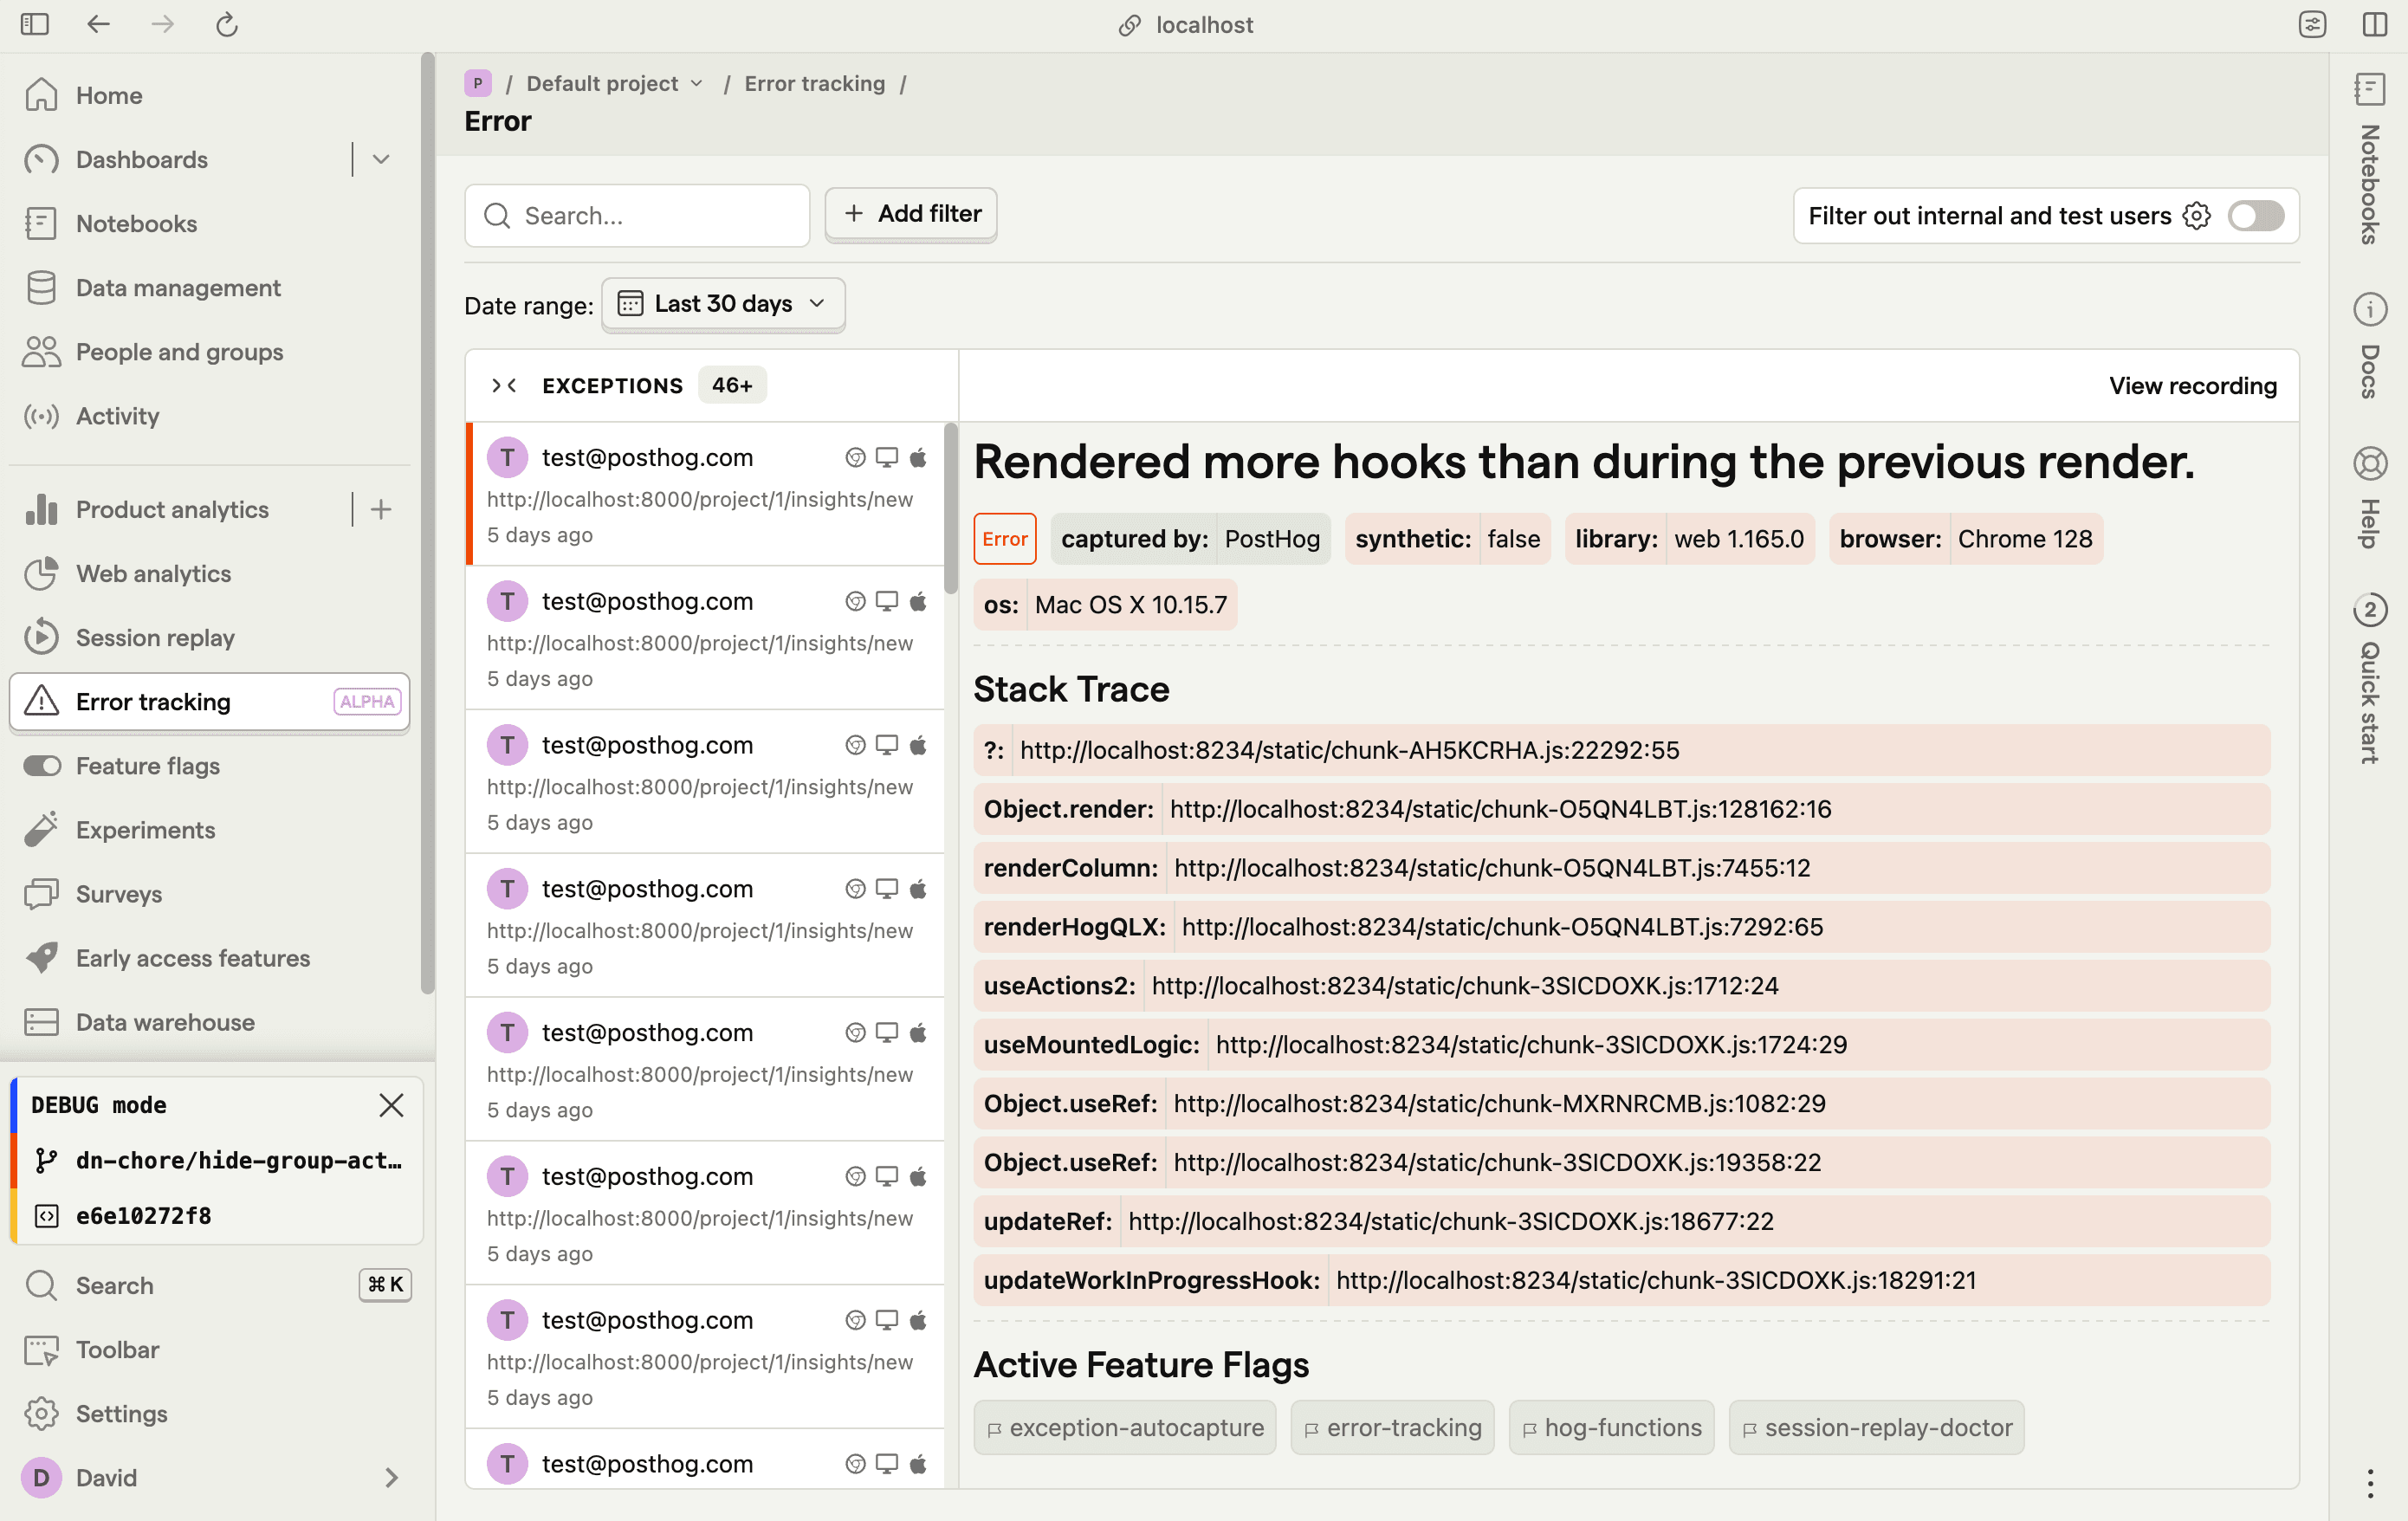The height and width of the screenshot is (1521, 2408).
Task: Select the Web analytics icon in sidebar
Action: pos(41,573)
